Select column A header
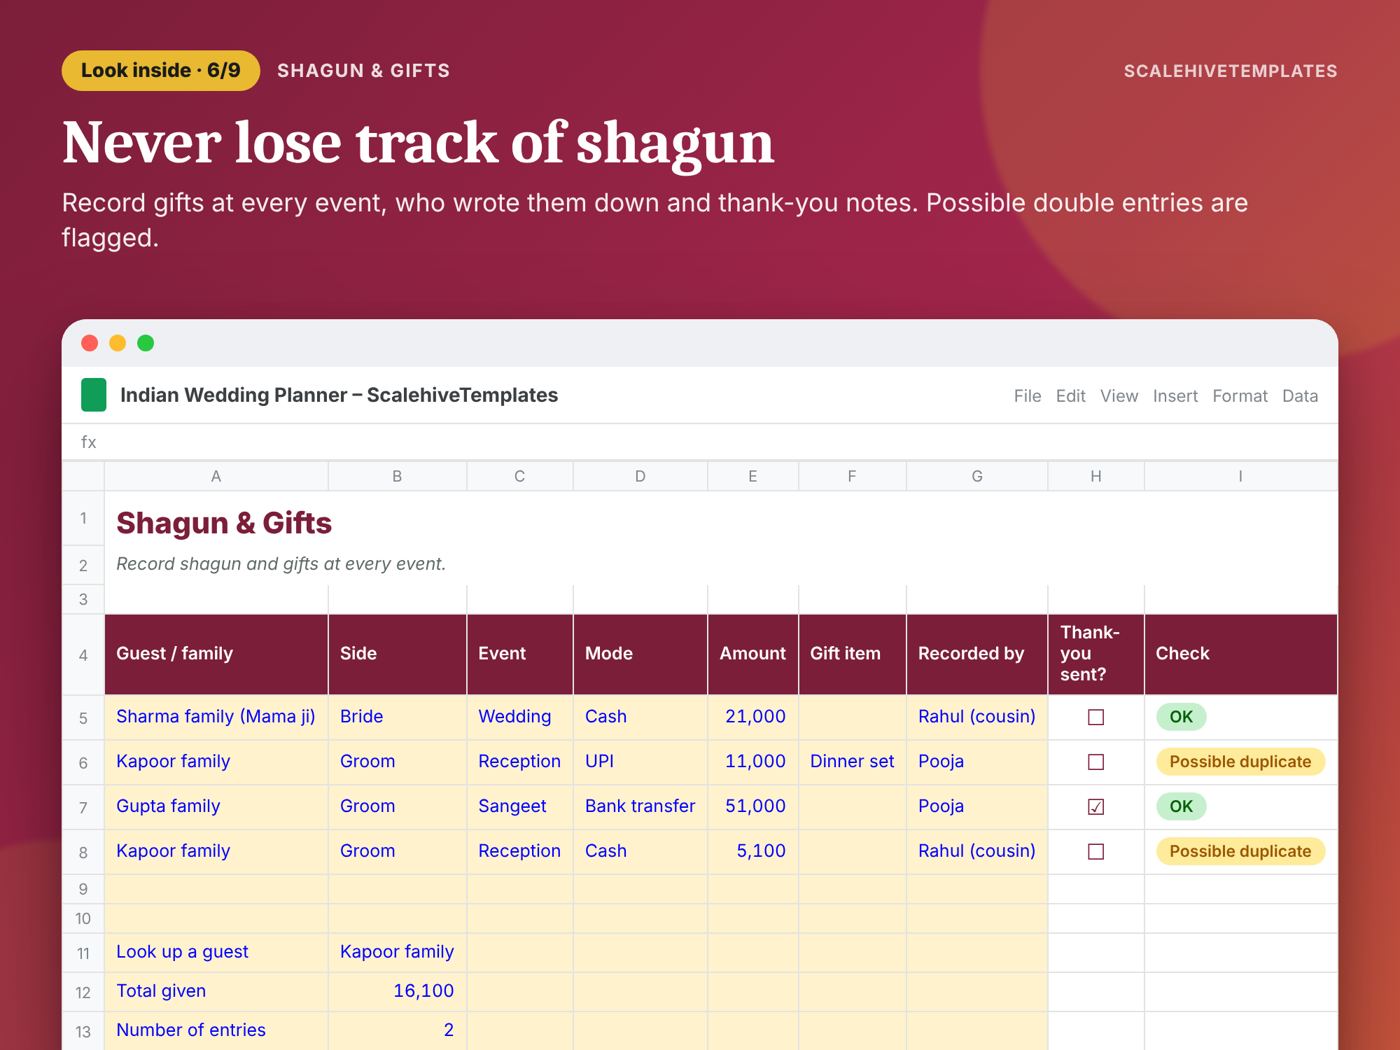This screenshot has width=1400, height=1050. pos(216,477)
